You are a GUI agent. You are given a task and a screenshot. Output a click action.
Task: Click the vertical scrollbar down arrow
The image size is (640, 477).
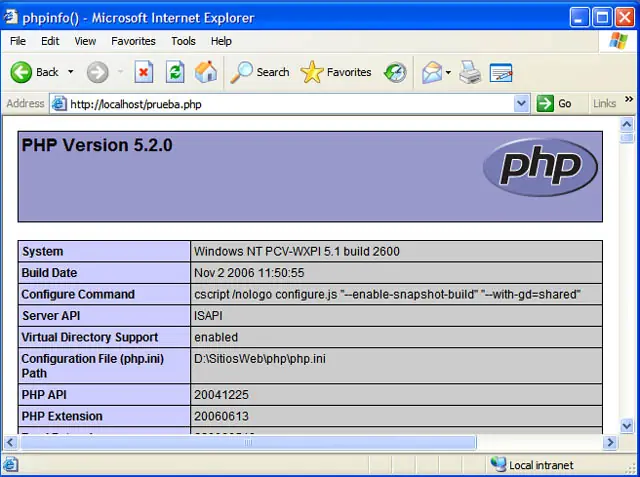pos(627,426)
